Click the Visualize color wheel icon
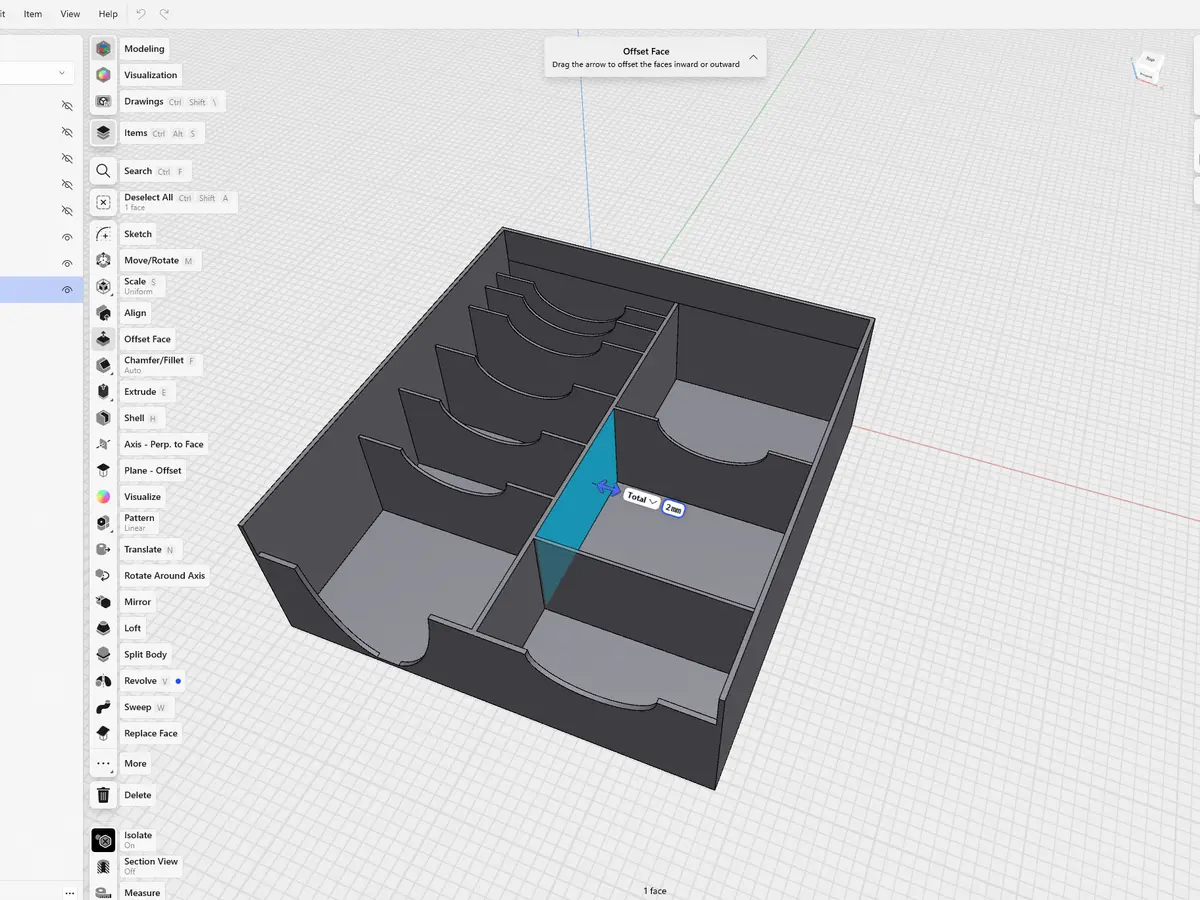The width and height of the screenshot is (1200, 900). (x=103, y=497)
